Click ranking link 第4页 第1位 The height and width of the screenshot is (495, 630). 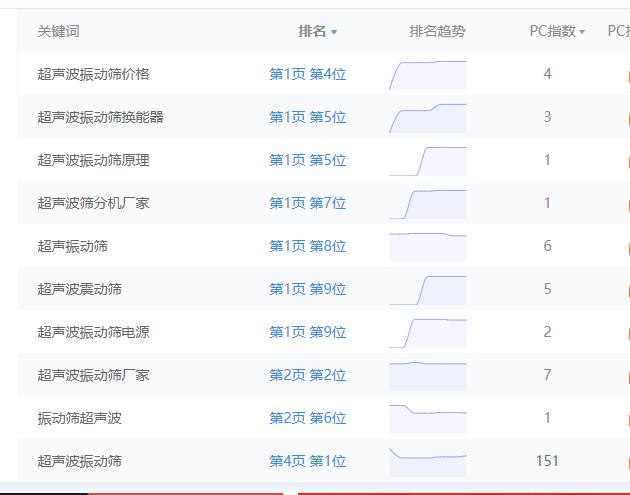pos(307,461)
